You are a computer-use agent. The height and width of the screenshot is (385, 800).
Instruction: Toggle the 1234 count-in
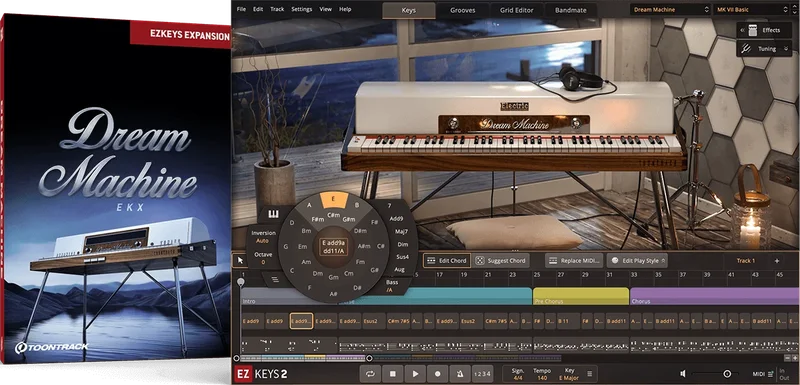click(482, 374)
